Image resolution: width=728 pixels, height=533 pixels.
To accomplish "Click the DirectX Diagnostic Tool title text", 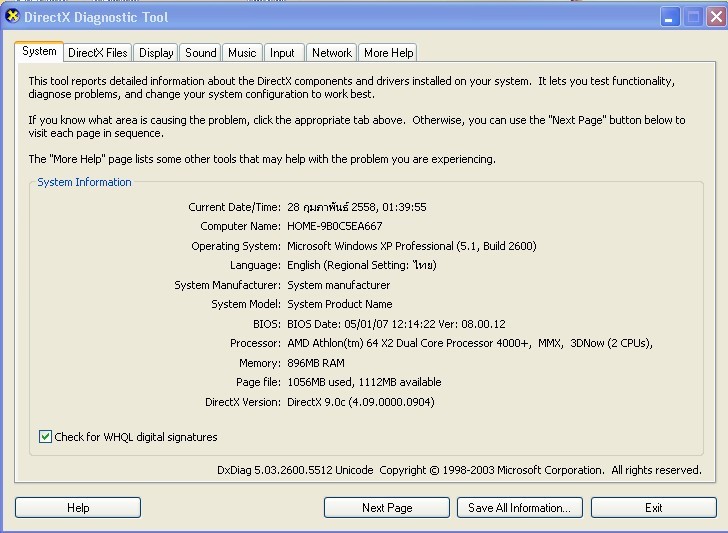I will click(x=96, y=17).
